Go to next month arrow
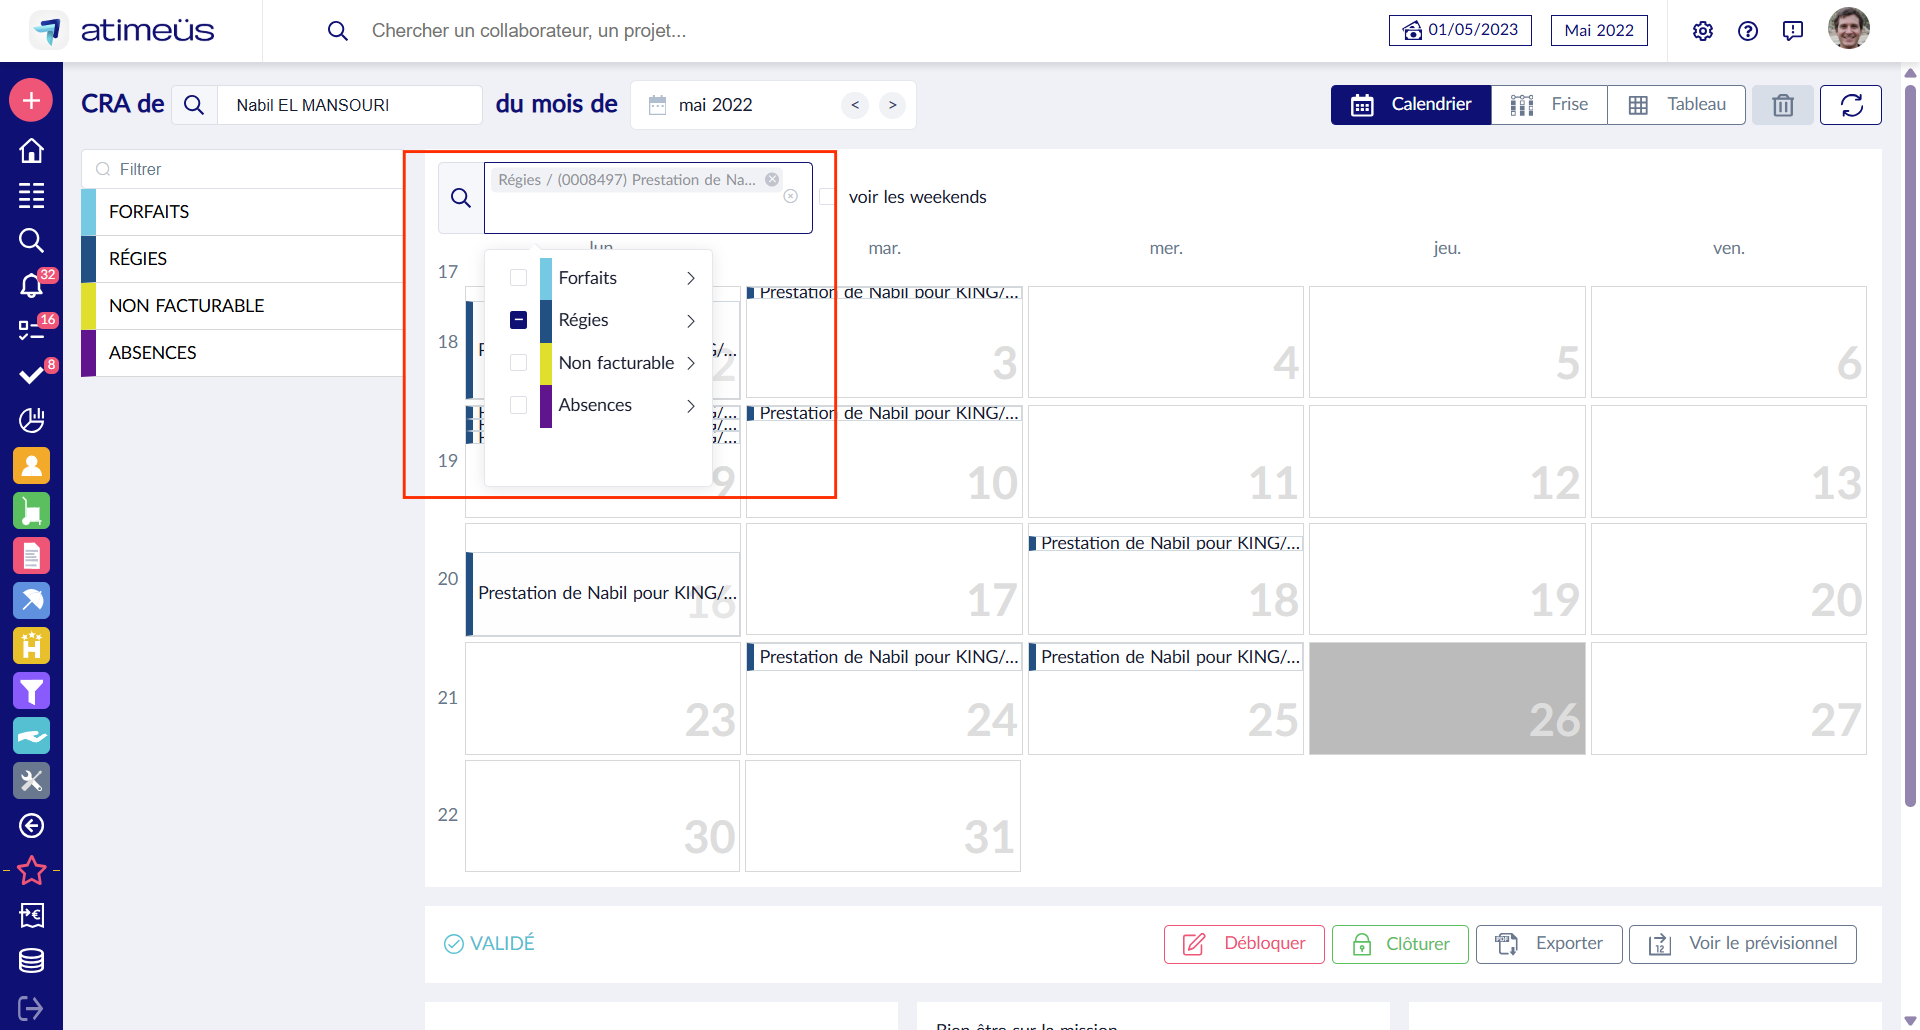 [x=892, y=105]
